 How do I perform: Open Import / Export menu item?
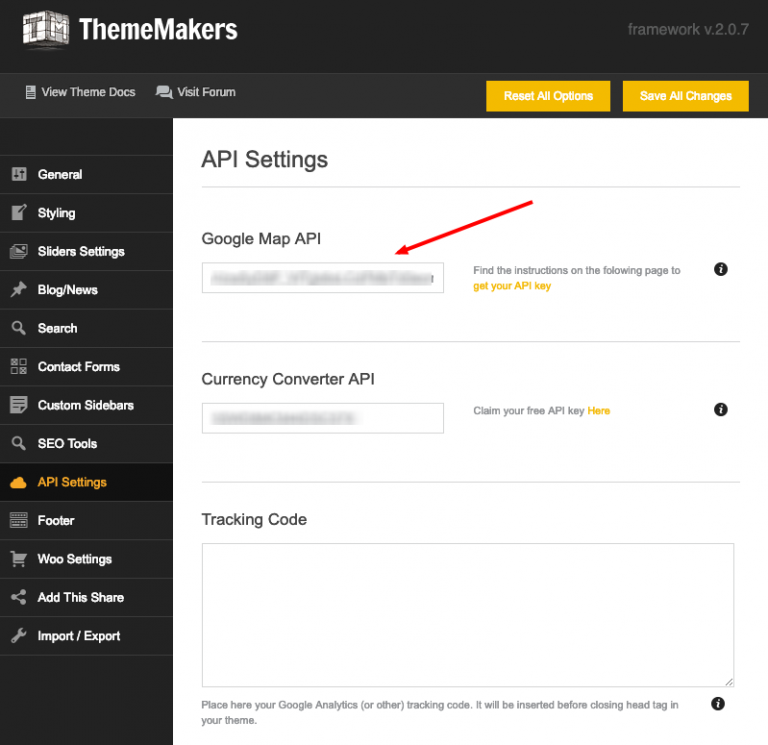pos(86,636)
